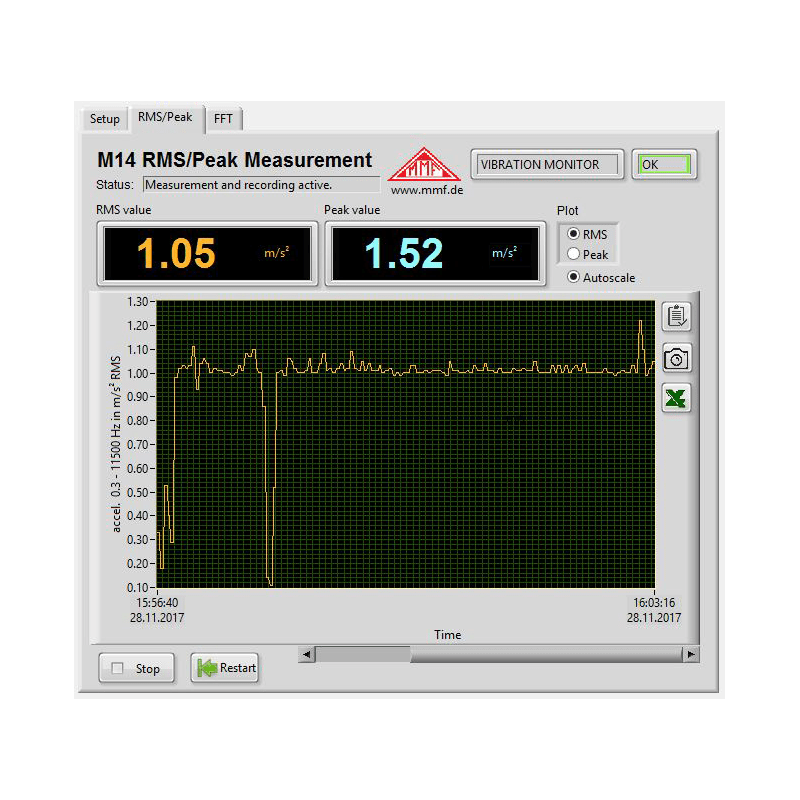
Task: Click the camera snapshot icon
Action: (x=677, y=358)
